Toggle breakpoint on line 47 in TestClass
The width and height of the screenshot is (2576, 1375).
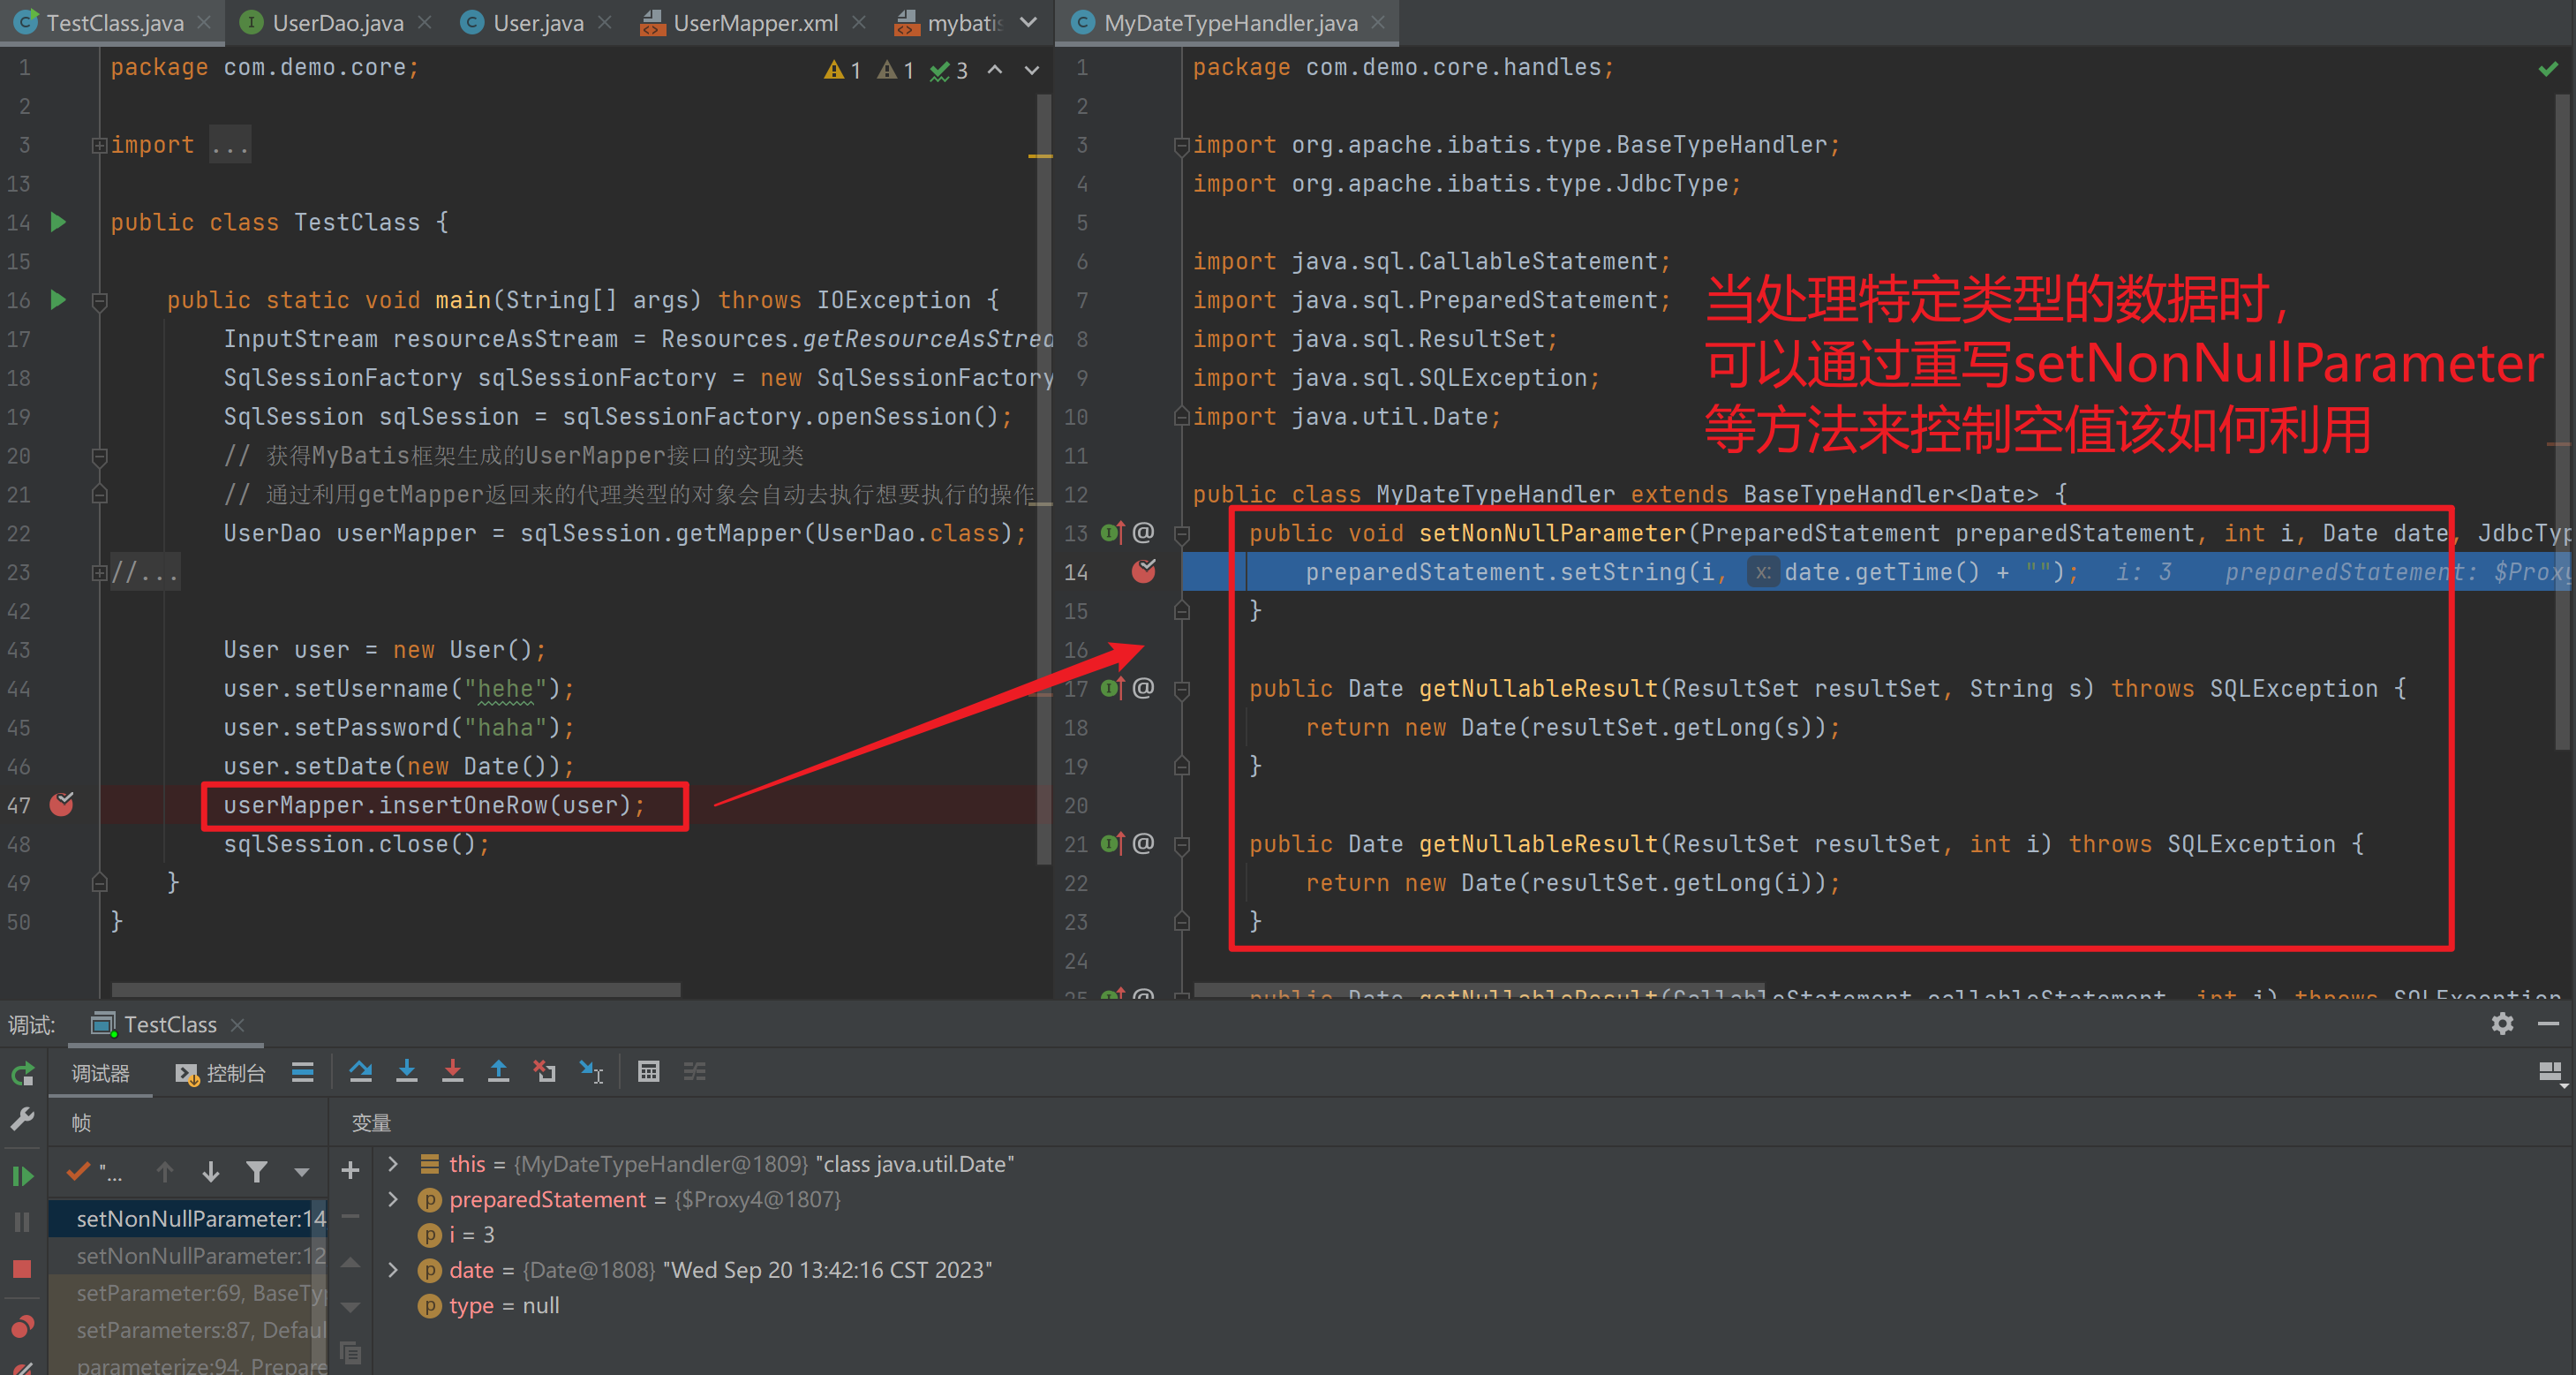point(62,804)
